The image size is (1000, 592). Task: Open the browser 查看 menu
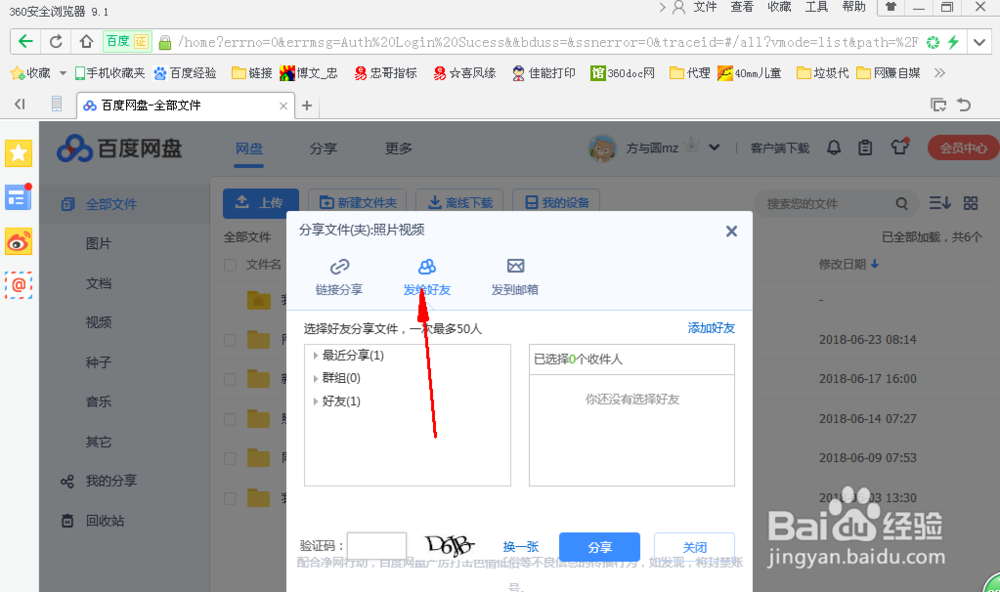point(742,7)
